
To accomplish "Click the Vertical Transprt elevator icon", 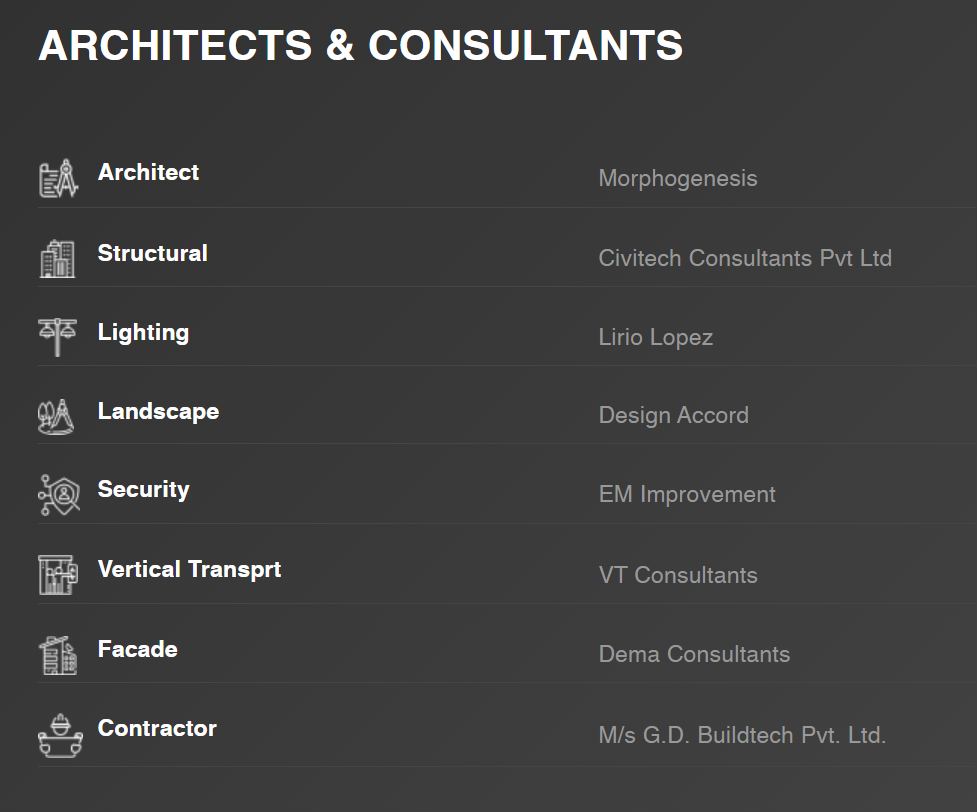I will point(58,575).
